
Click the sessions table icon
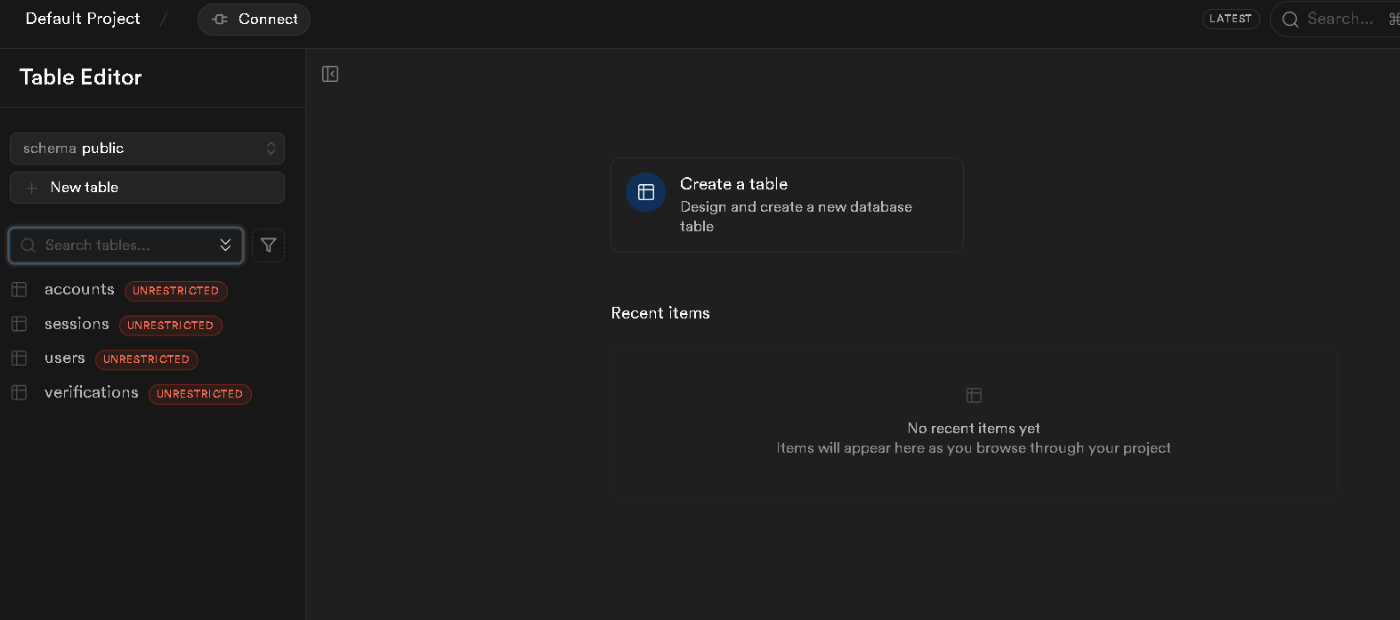click(19, 324)
